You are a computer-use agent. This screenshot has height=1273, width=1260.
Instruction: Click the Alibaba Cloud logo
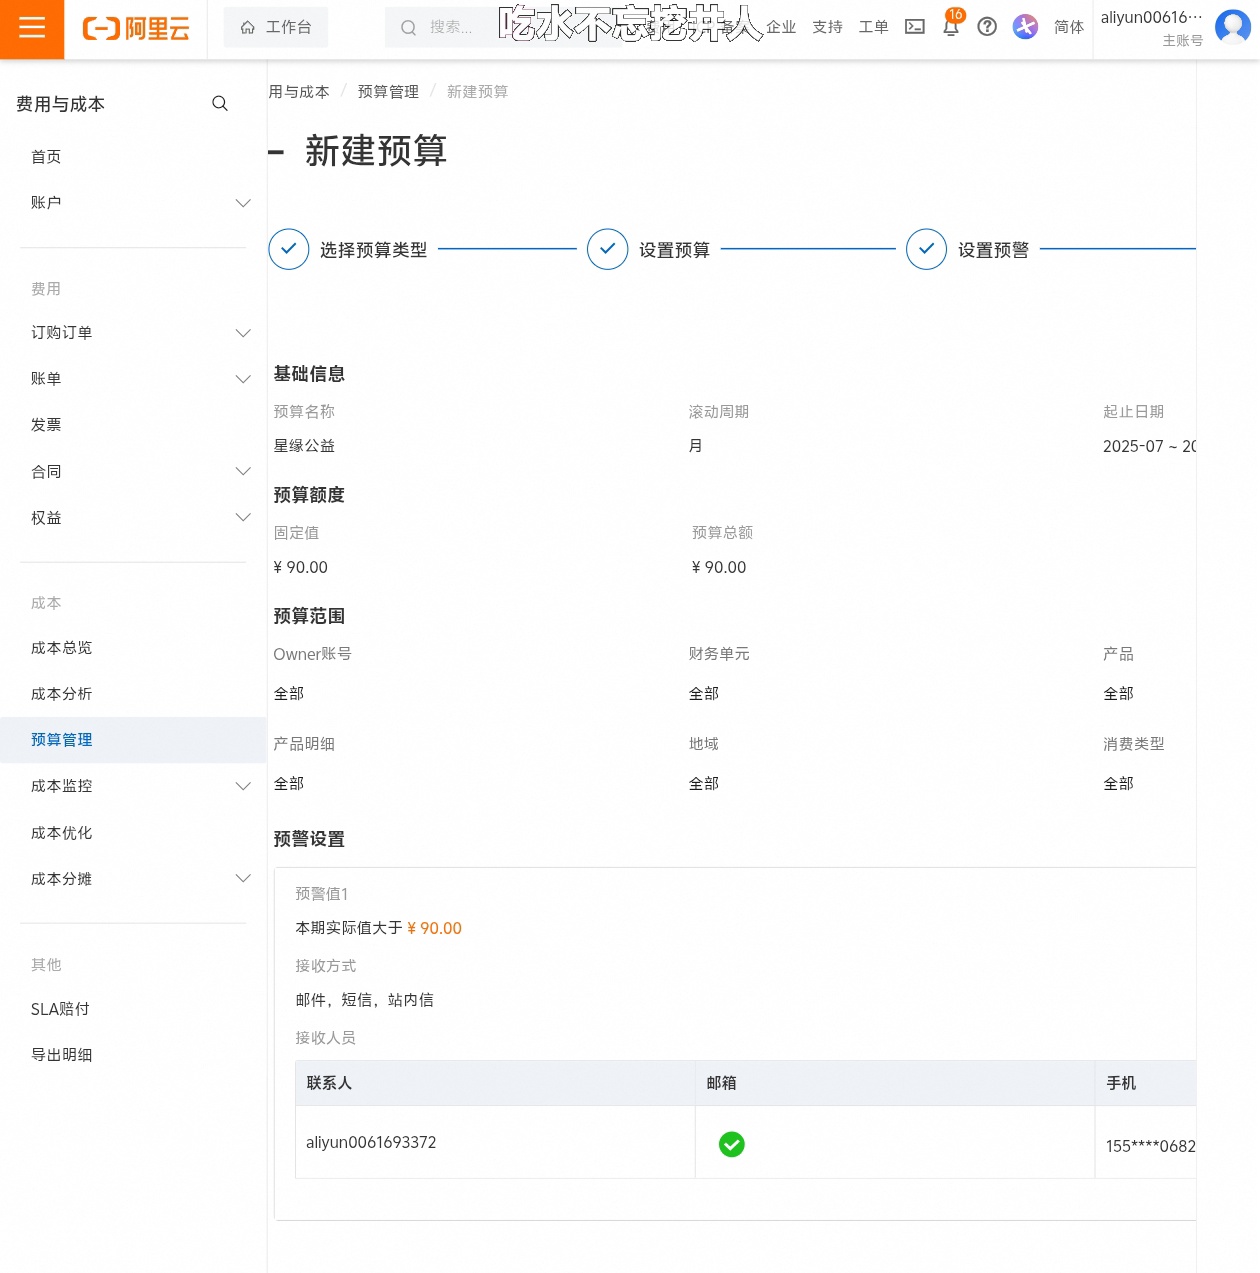coord(136,29)
